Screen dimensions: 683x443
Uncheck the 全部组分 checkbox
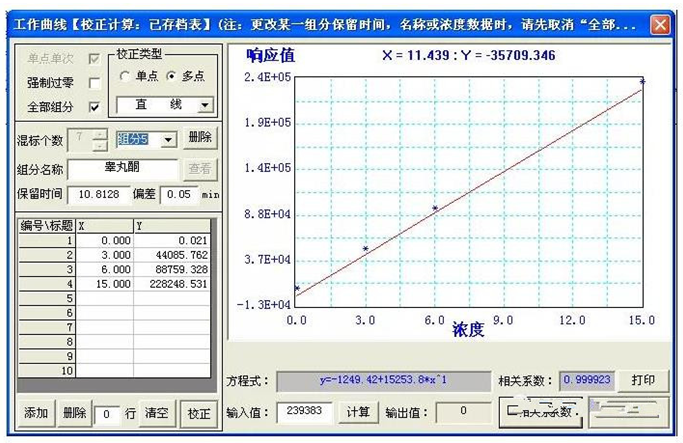94,107
